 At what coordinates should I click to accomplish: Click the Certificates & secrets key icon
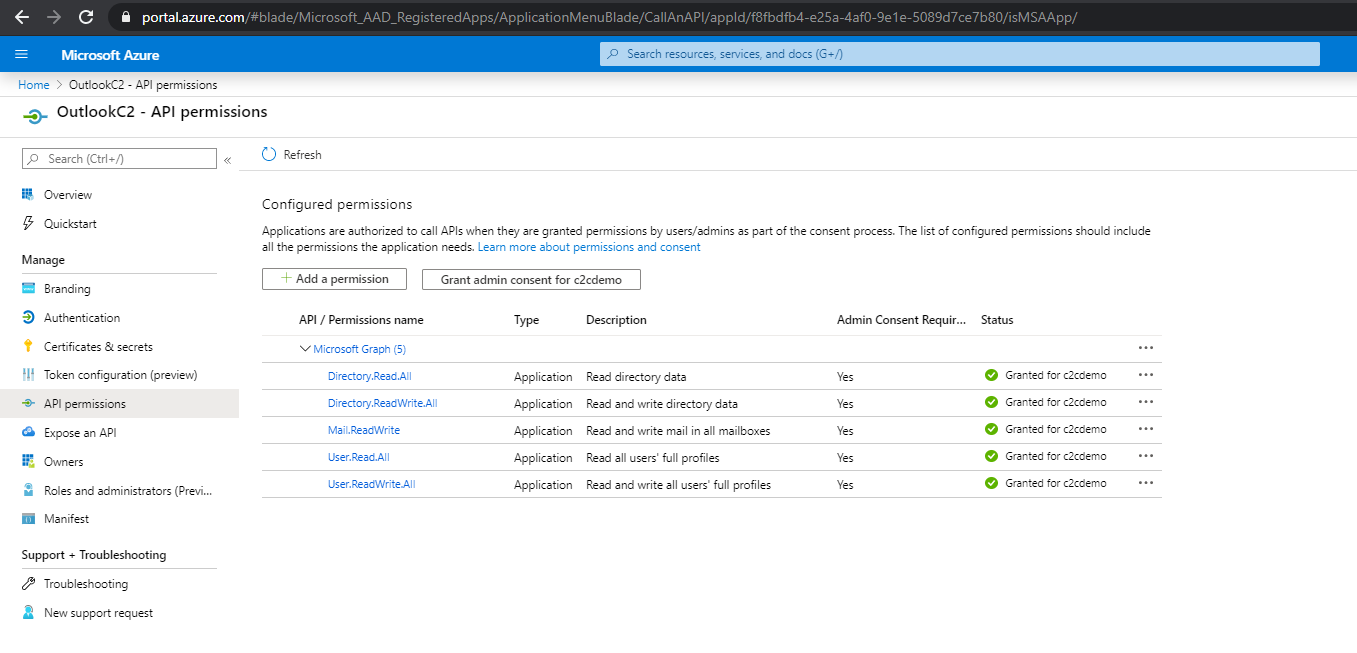(28, 347)
